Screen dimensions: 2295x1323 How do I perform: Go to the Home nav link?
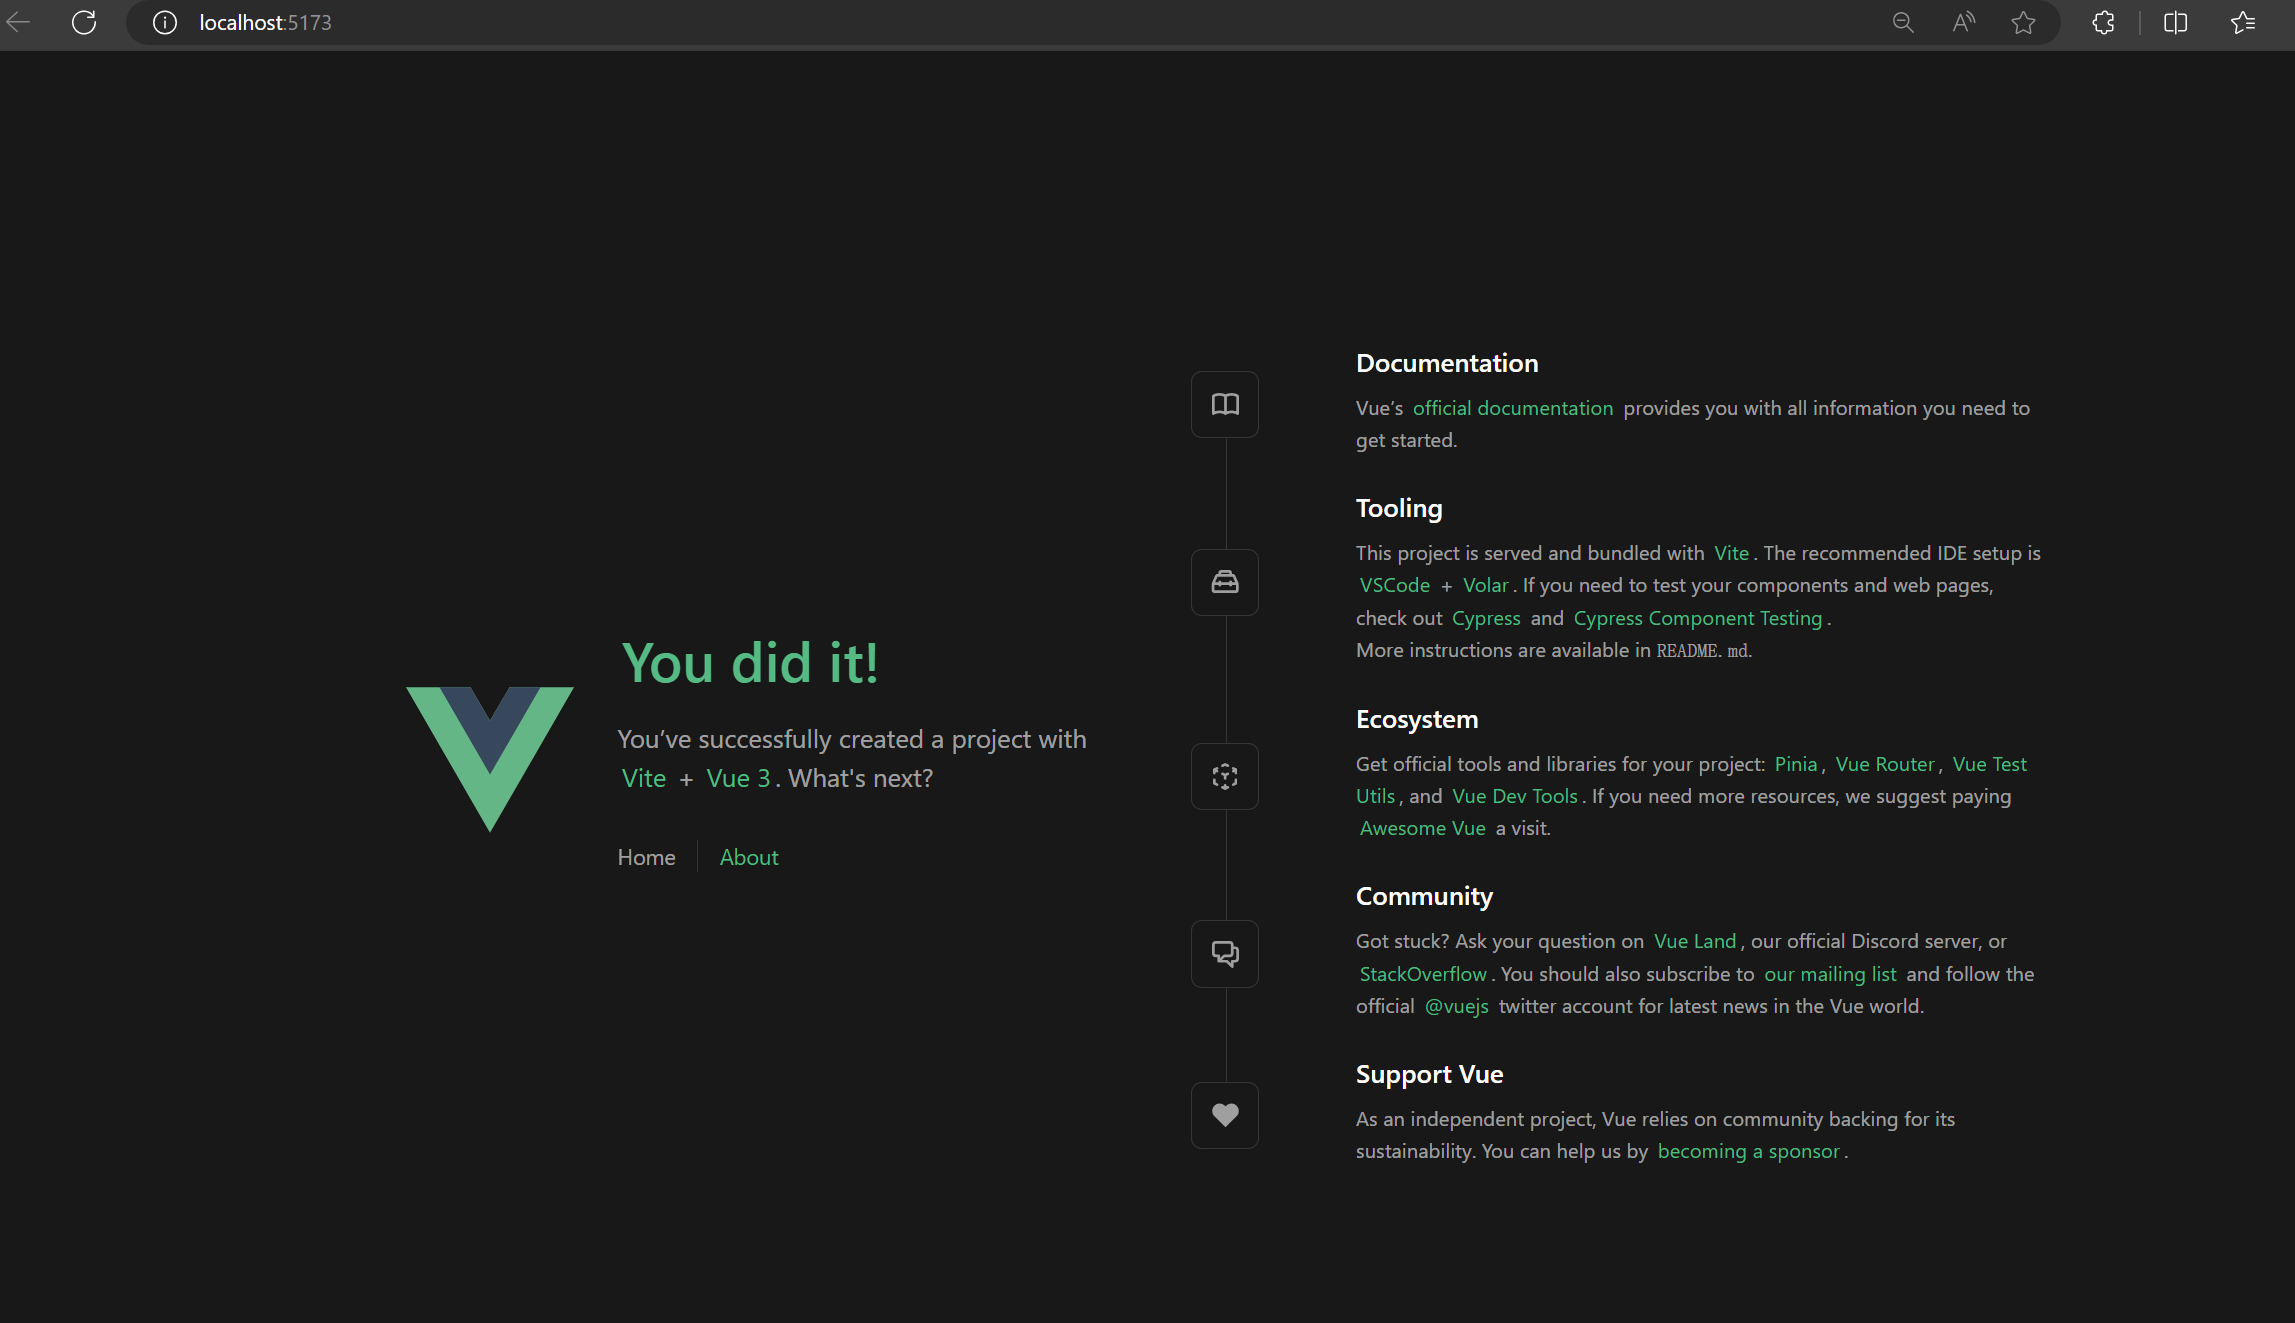tap(646, 857)
